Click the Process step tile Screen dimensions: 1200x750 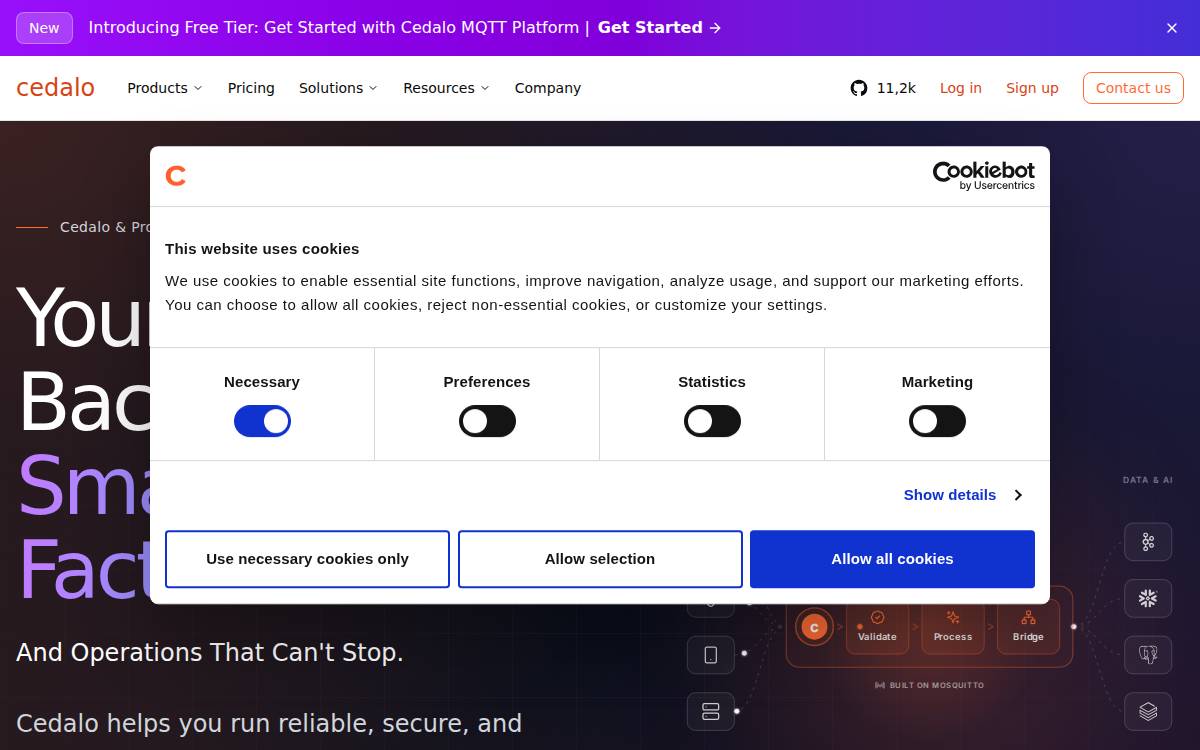point(953,628)
